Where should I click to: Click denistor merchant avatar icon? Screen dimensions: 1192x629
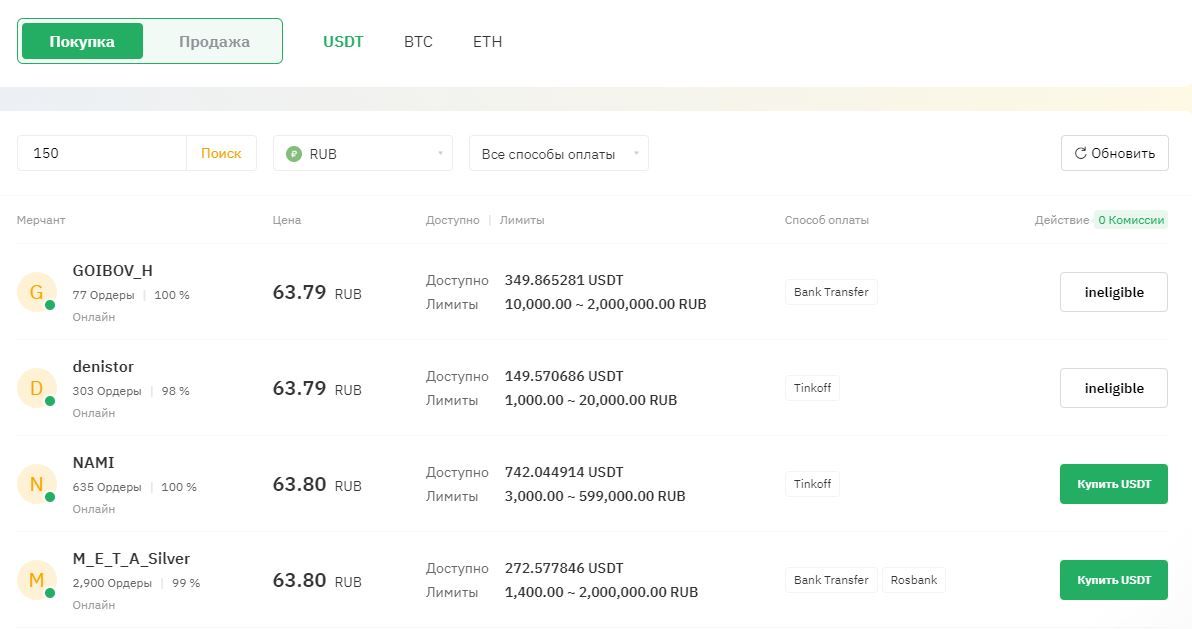[x=36, y=388]
